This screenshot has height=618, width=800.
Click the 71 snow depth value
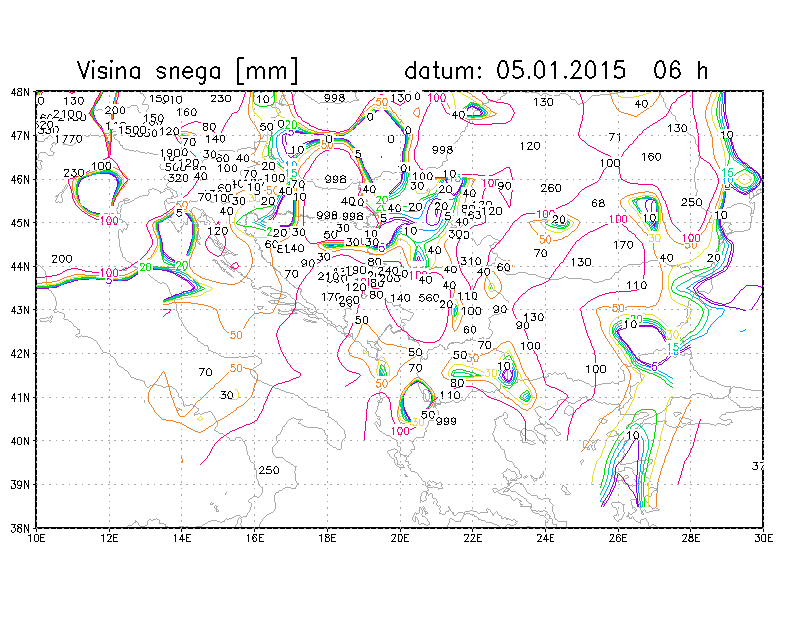point(615,137)
